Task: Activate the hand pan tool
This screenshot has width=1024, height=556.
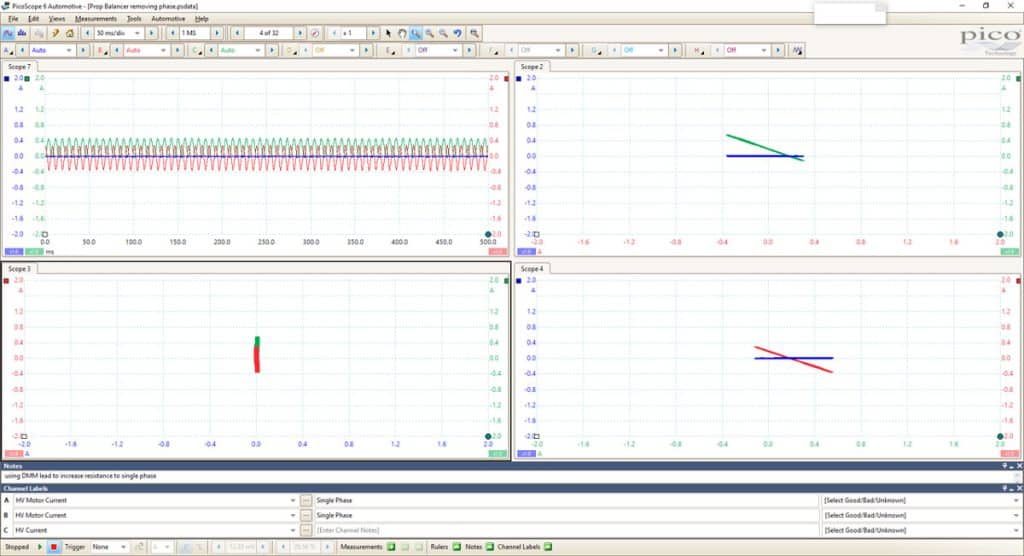Action: 402,33
